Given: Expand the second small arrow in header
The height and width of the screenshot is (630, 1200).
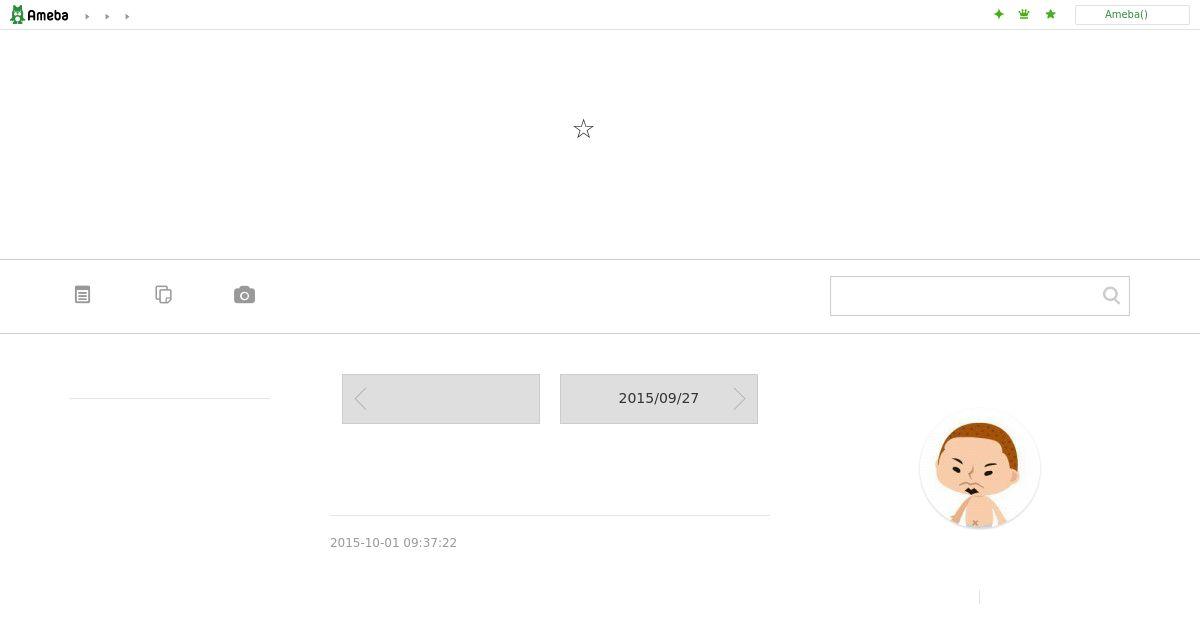Looking at the screenshot, I should point(107,16).
